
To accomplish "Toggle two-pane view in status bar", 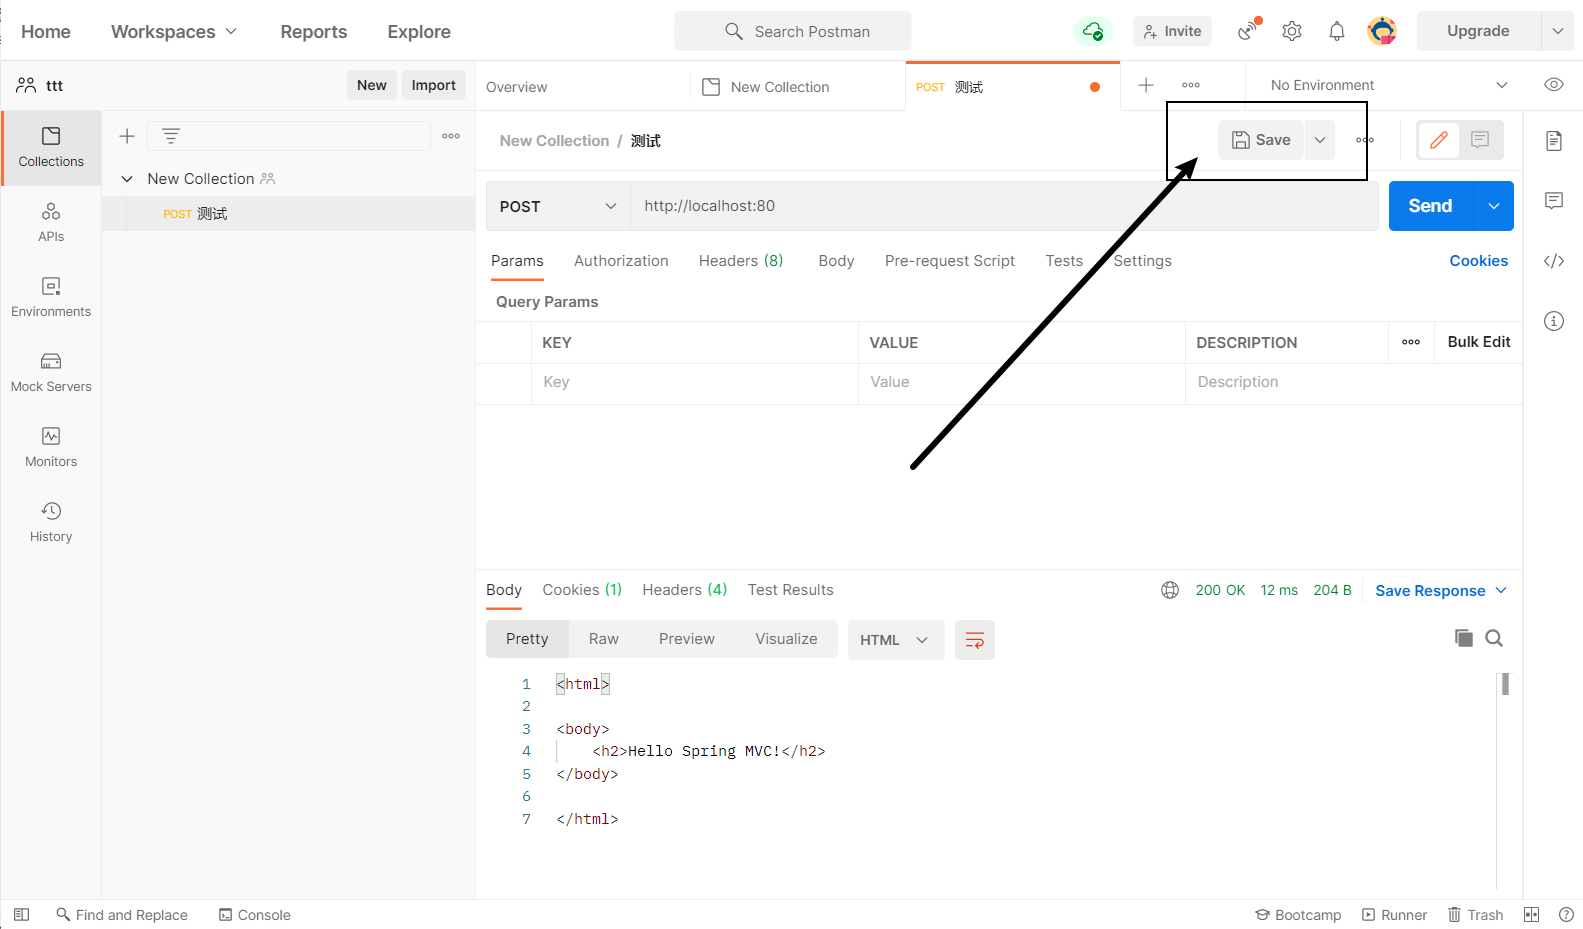I will (x=1531, y=914).
